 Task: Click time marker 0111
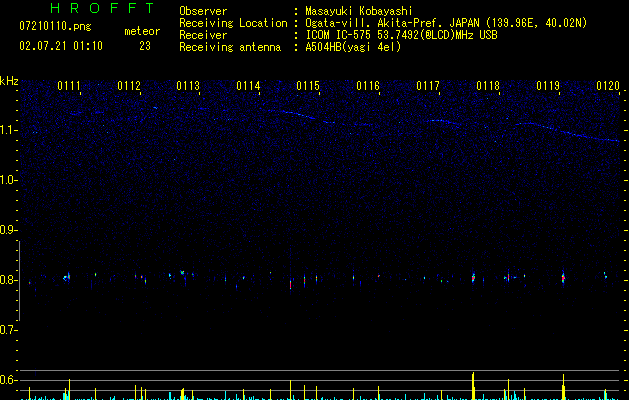pos(69,86)
